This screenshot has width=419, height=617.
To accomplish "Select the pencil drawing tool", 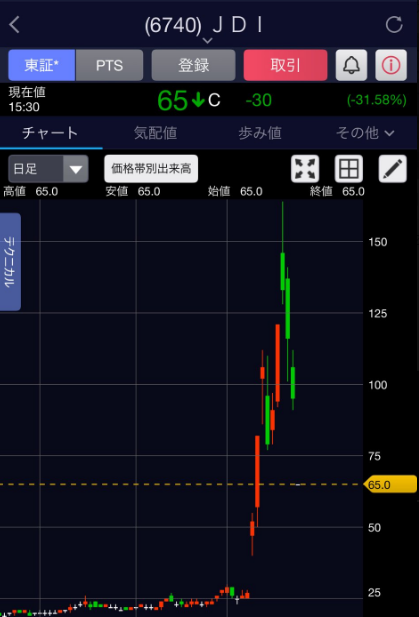I will point(393,169).
